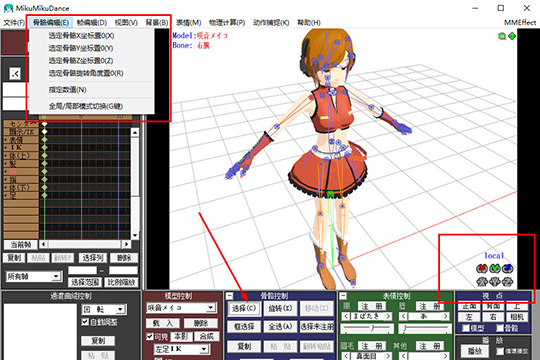Click the lip morph slider under あ
The height and width of the screenshot is (360, 540).
pyautogui.click(x=425, y=329)
